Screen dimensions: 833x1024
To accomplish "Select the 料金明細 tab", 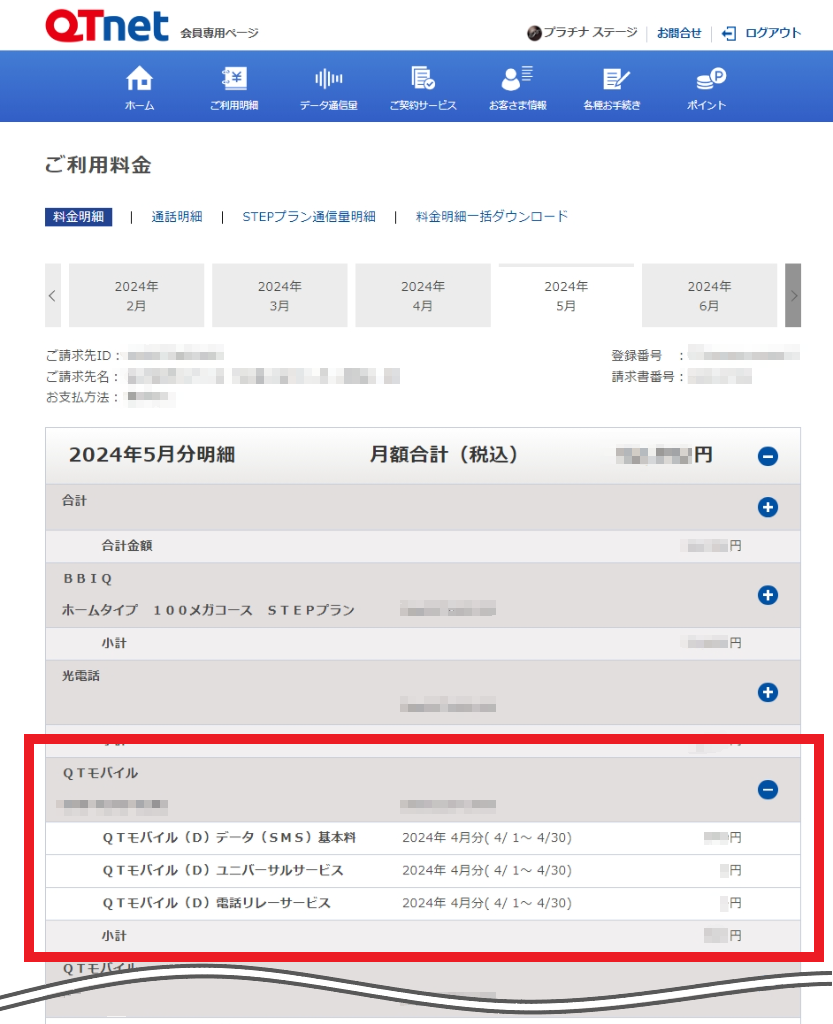I will (x=78, y=217).
